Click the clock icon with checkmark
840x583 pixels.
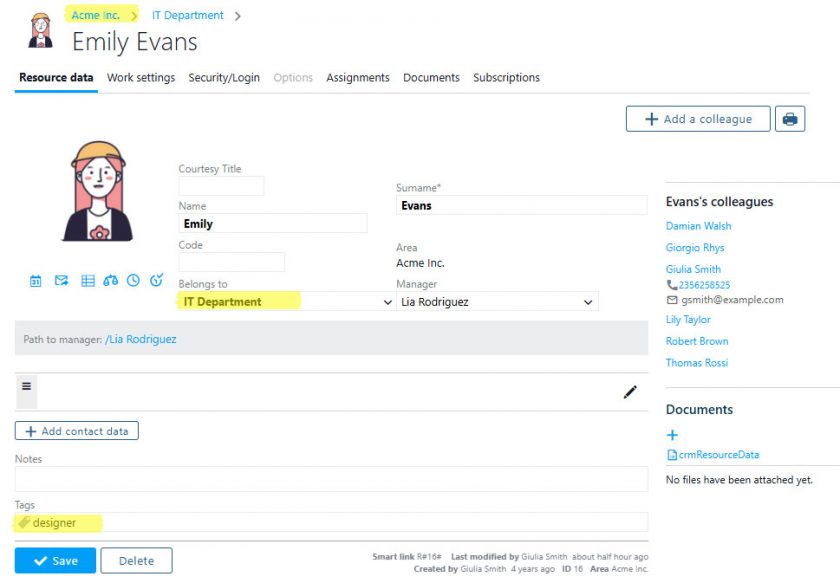tap(156, 281)
